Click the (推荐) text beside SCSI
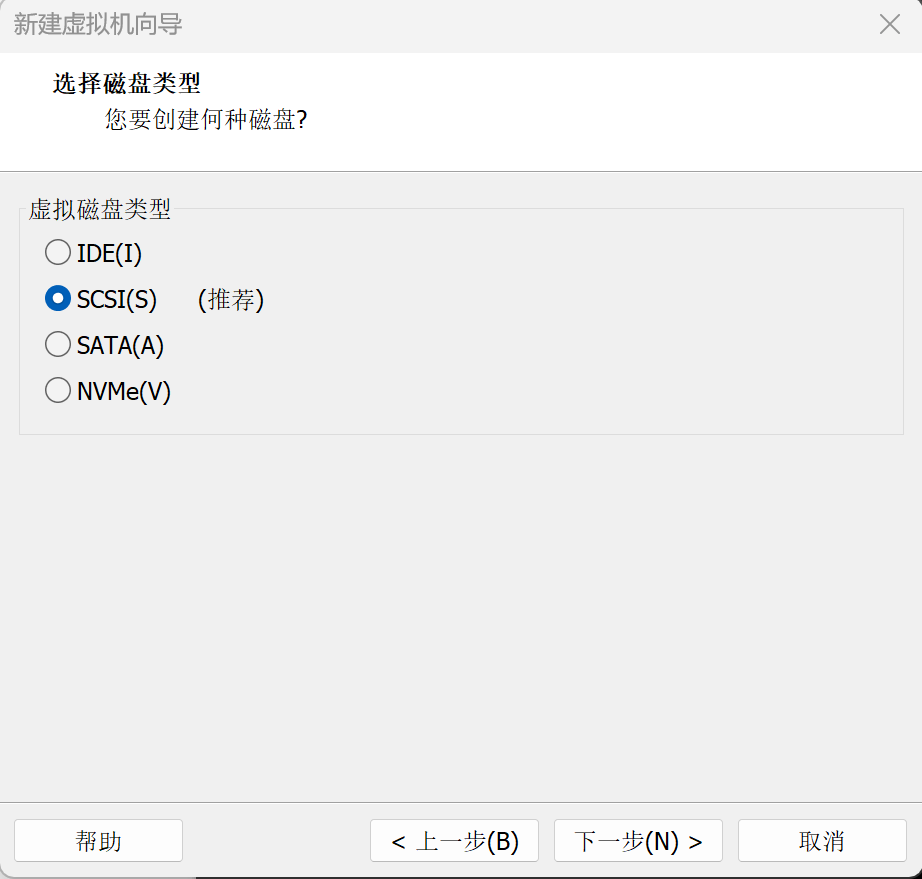The image size is (922, 879). point(230,299)
